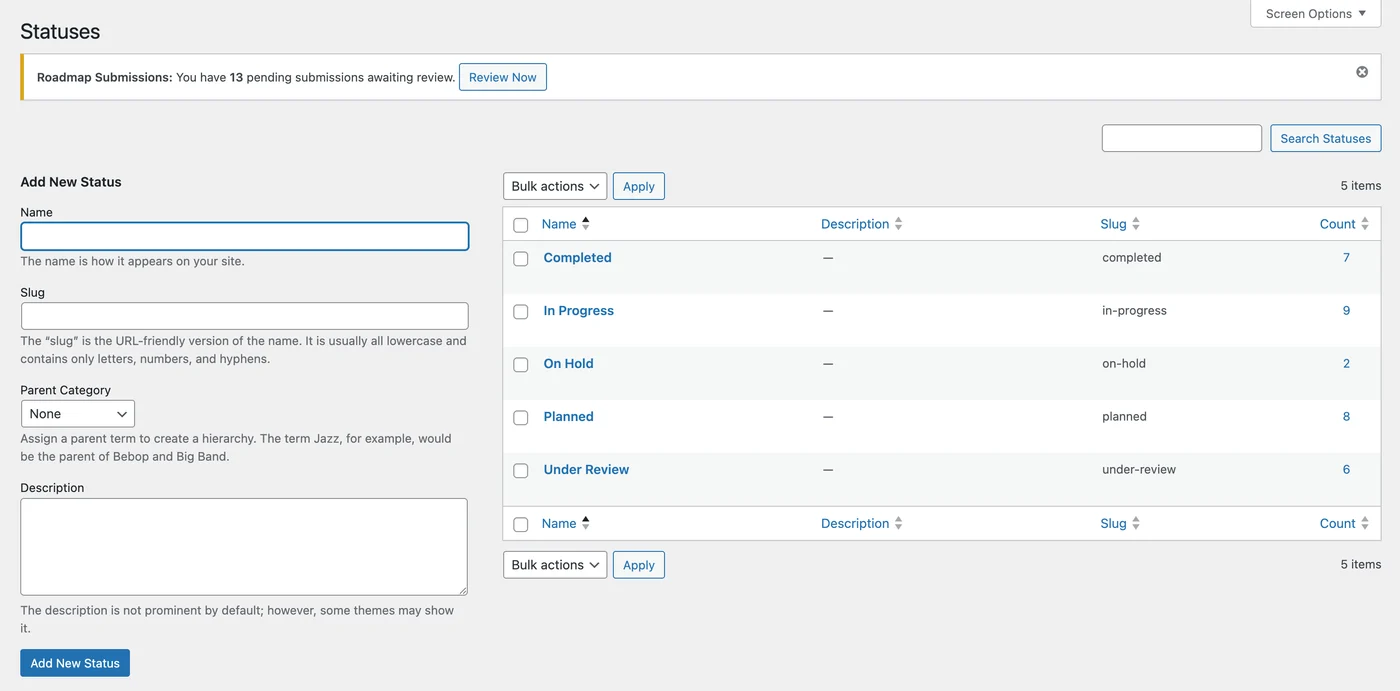Tick the select-all checkbox in table footer
The image size is (1400, 691).
pos(521,524)
